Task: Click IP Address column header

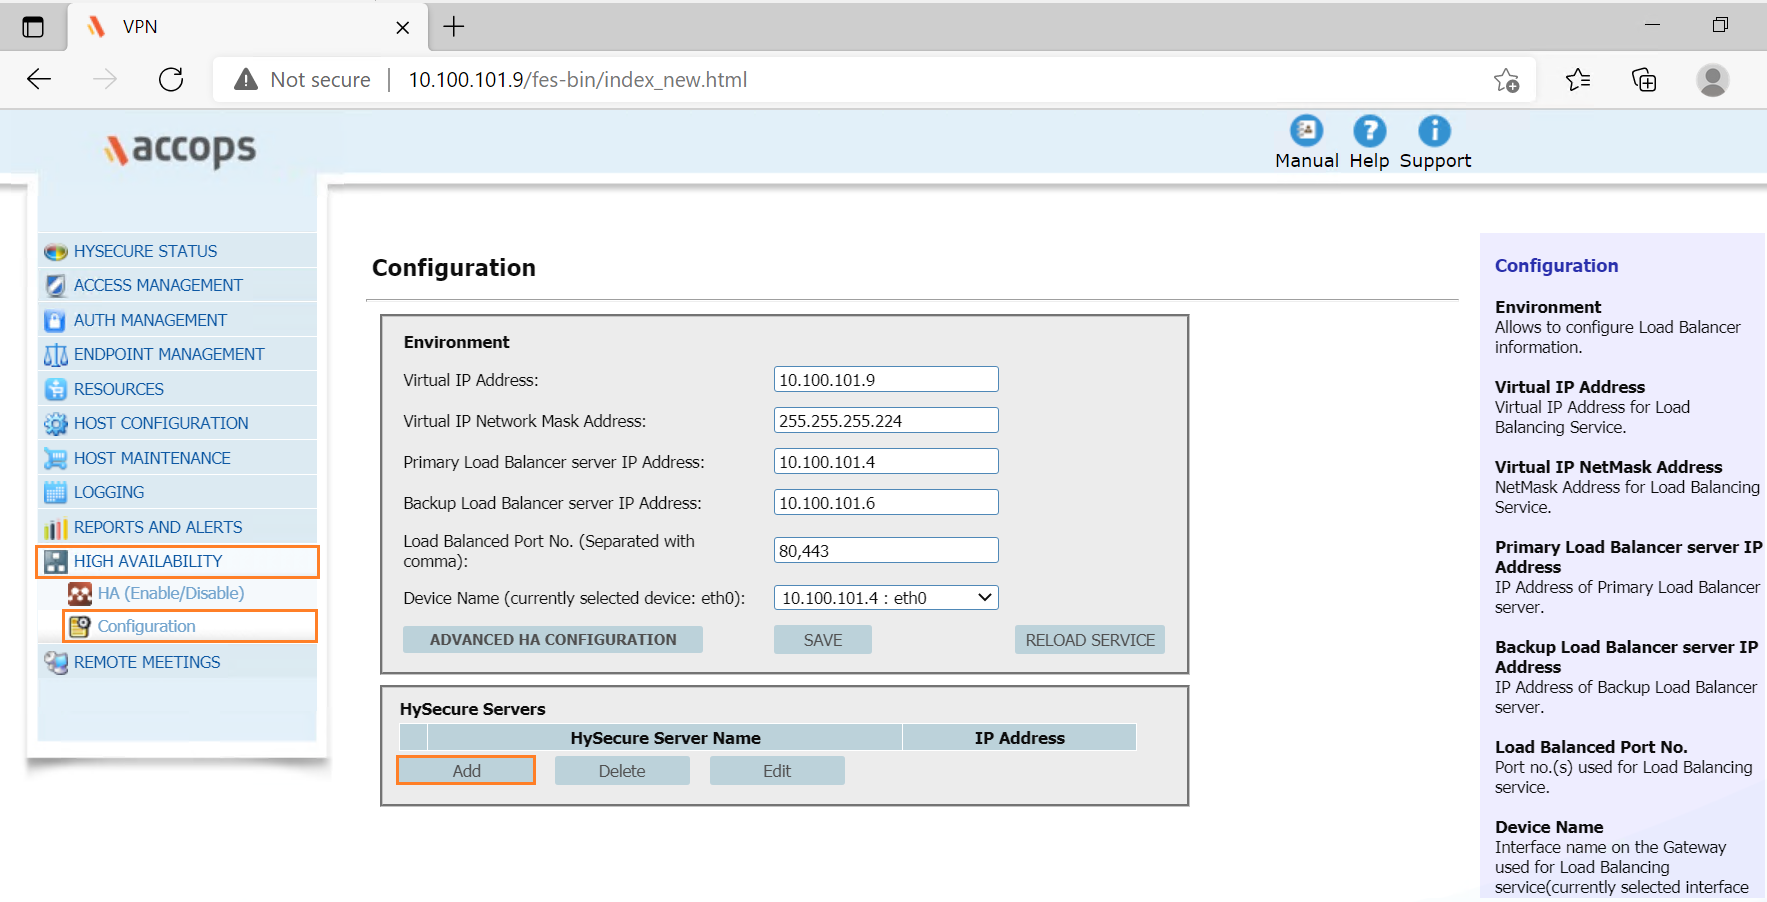Action: click(1019, 738)
